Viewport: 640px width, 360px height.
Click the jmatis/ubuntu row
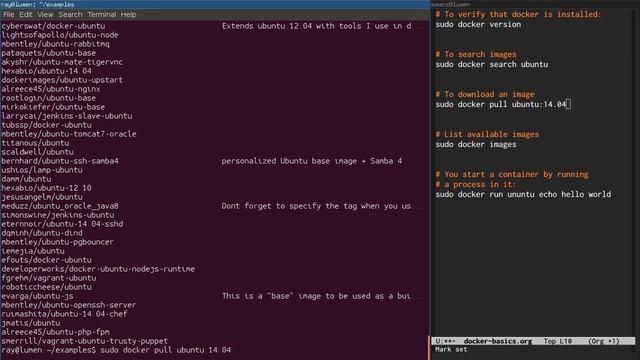(31, 323)
